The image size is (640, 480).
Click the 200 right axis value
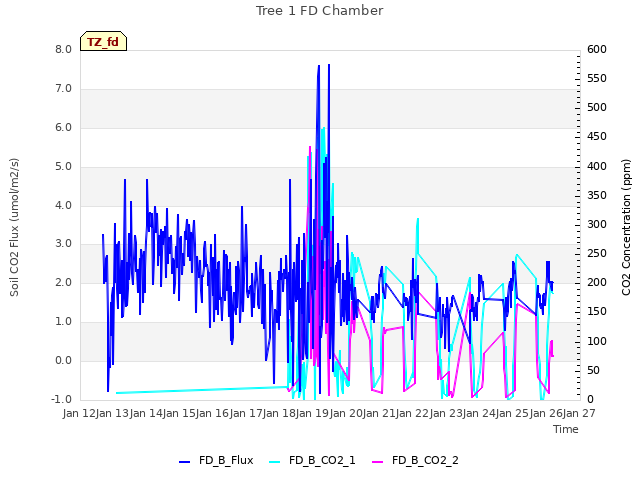pyautogui.click(x=597, y=282)
